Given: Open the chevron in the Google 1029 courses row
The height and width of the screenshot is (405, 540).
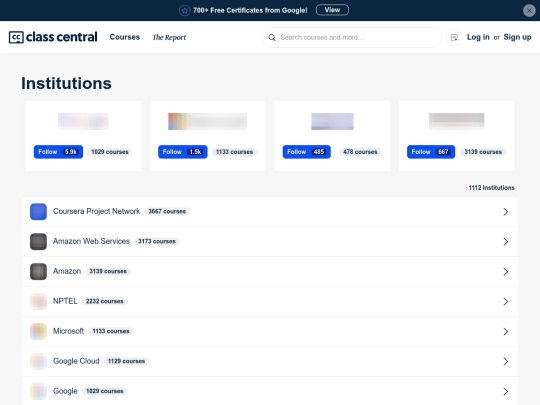Looking at the screenshot, I should 506,392.
